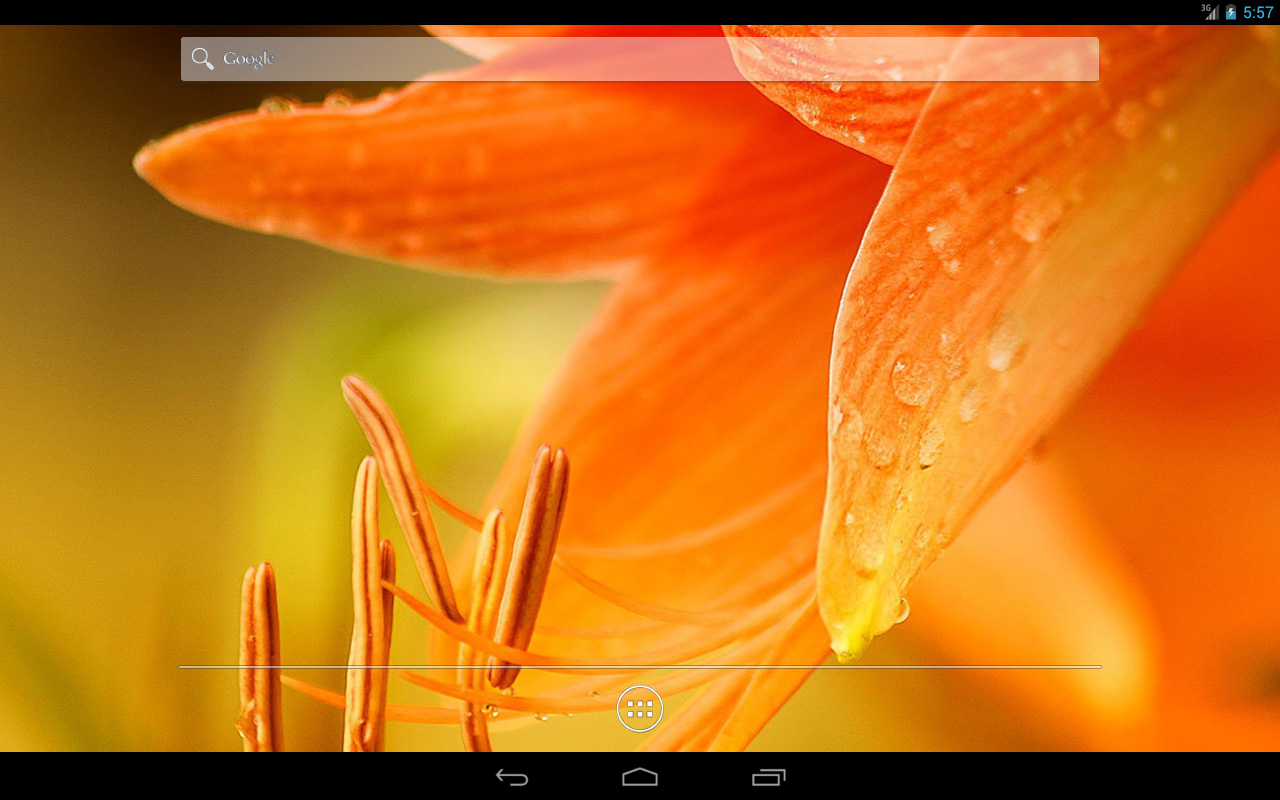1280x800 pixels.
Task: Tap the battery charging icon
Action: [x=1231, y=12]
